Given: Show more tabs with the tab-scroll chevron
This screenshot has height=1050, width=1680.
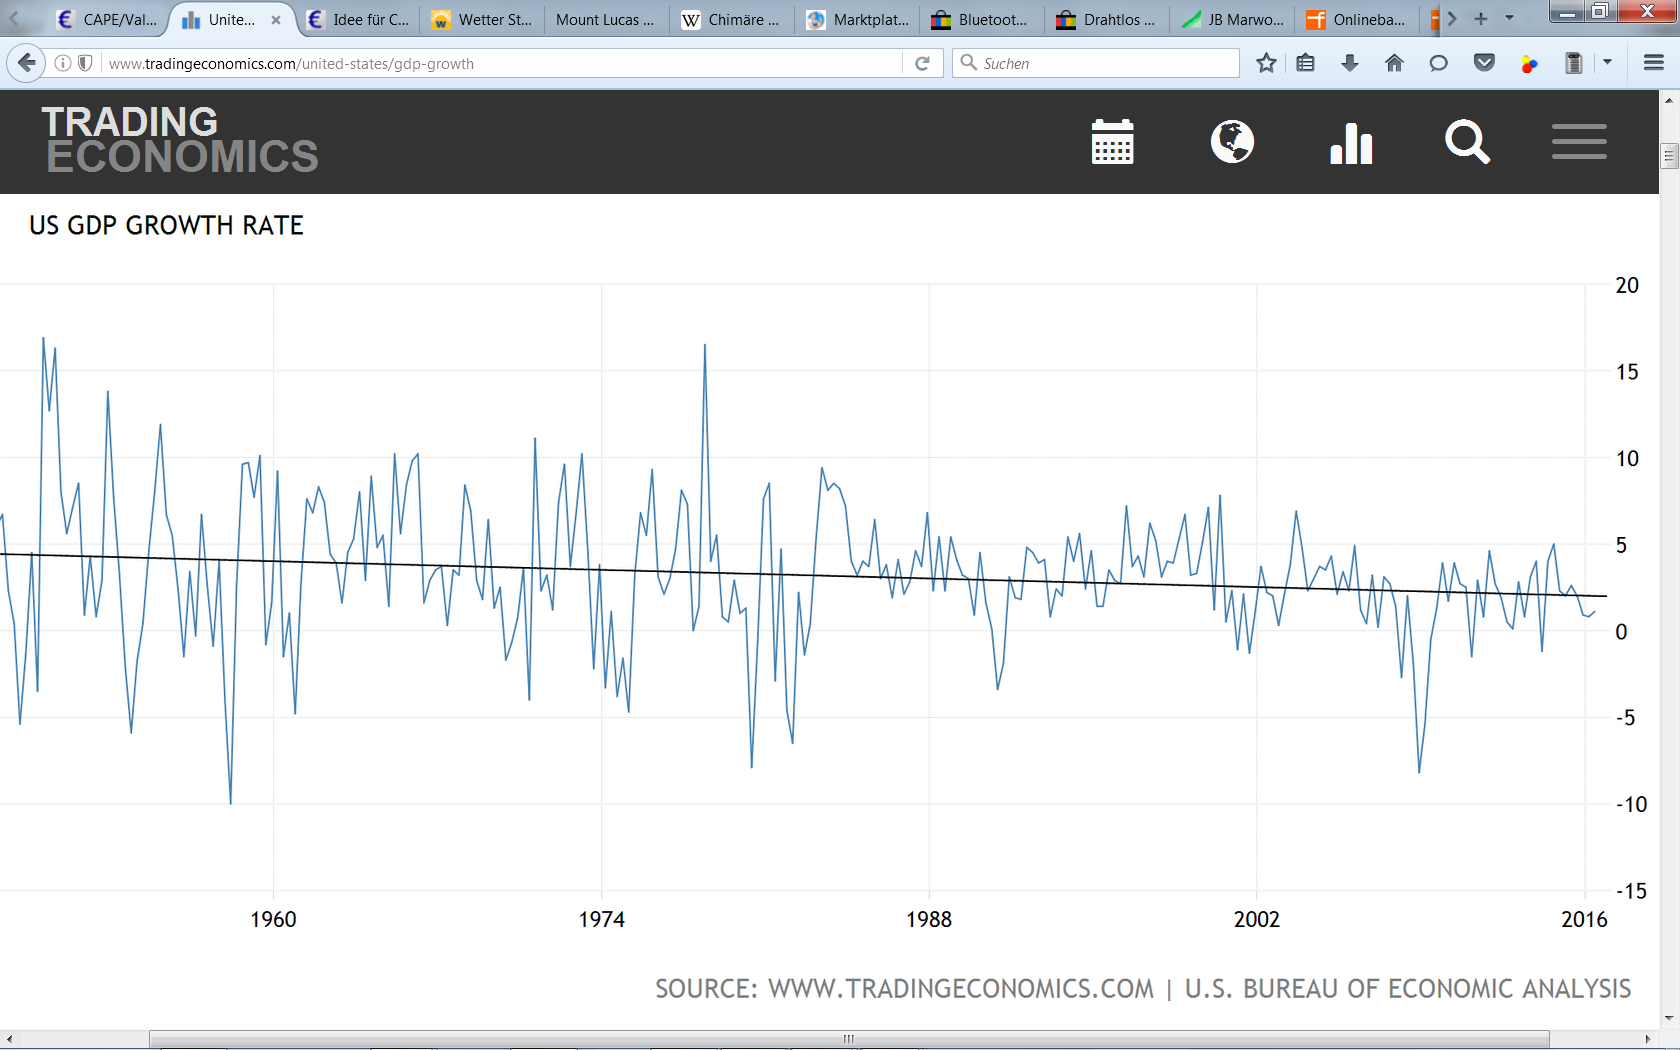Looking at the screenshot, I should point(1452,18).
